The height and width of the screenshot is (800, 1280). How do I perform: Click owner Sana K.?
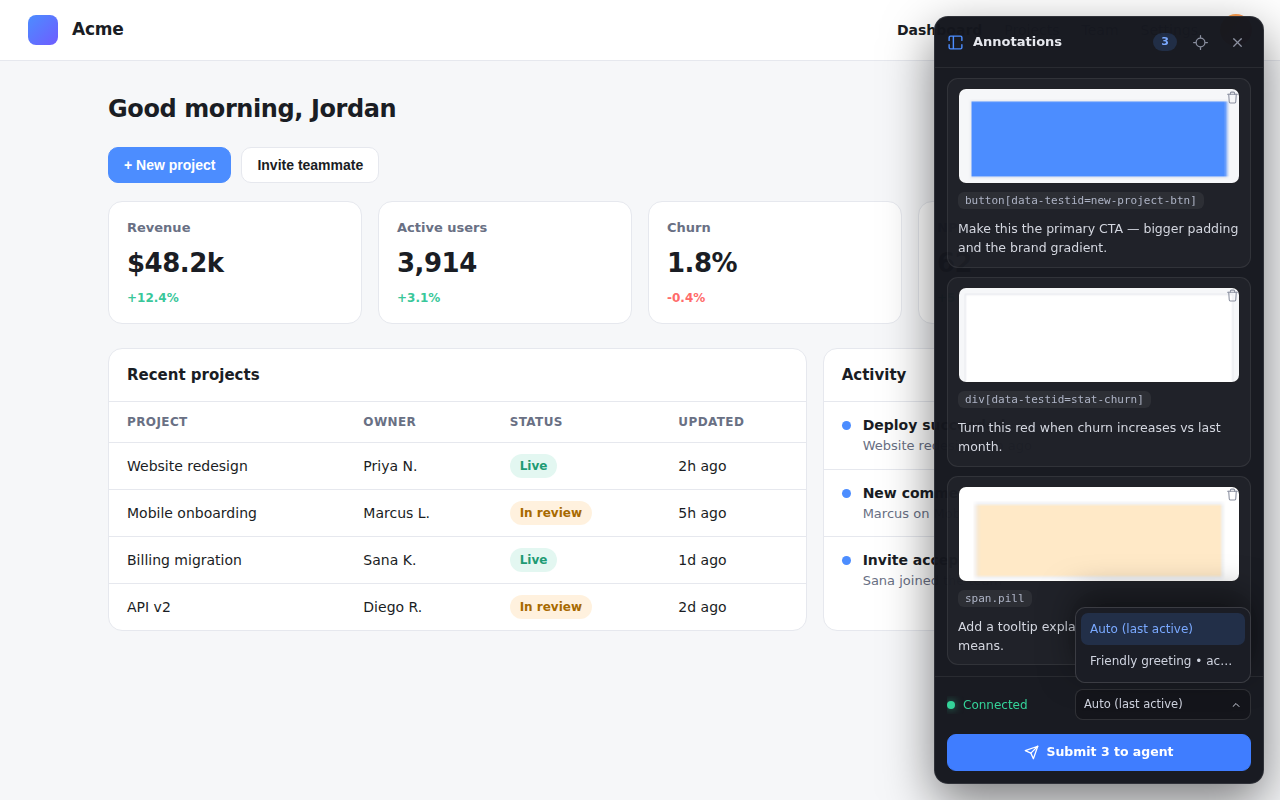[389, 560]
